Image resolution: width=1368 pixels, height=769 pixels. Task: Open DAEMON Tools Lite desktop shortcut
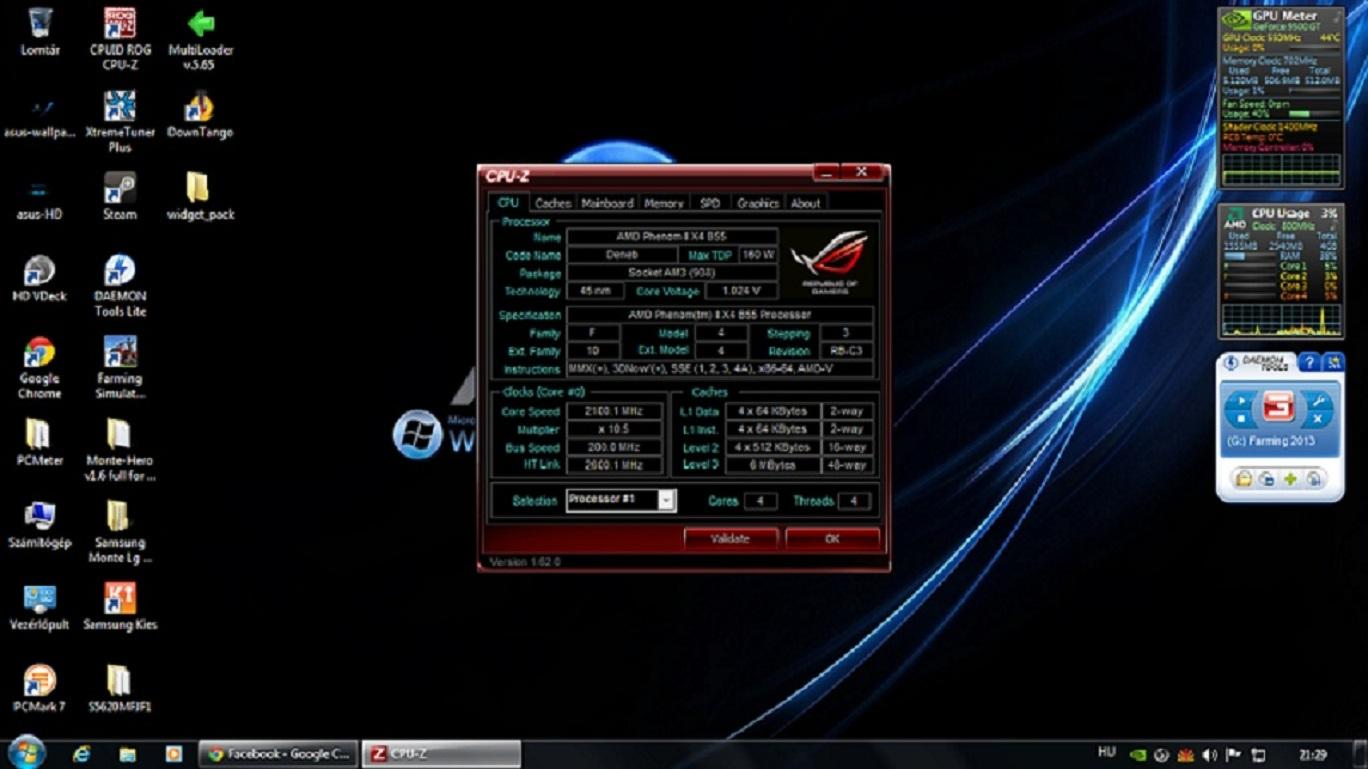point(120,286)
